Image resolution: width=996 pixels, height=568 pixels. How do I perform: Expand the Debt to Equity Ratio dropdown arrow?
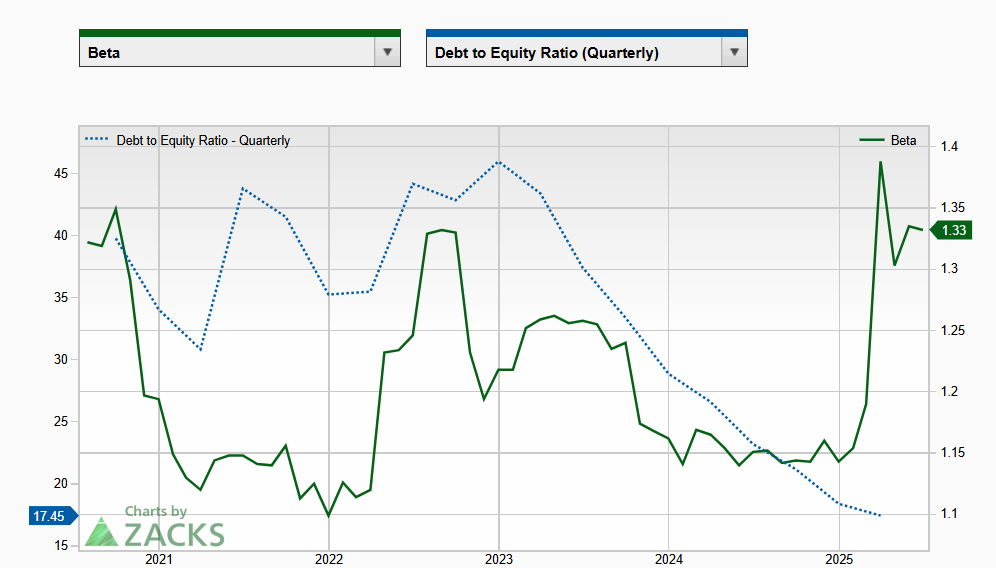tap(734, 52)
